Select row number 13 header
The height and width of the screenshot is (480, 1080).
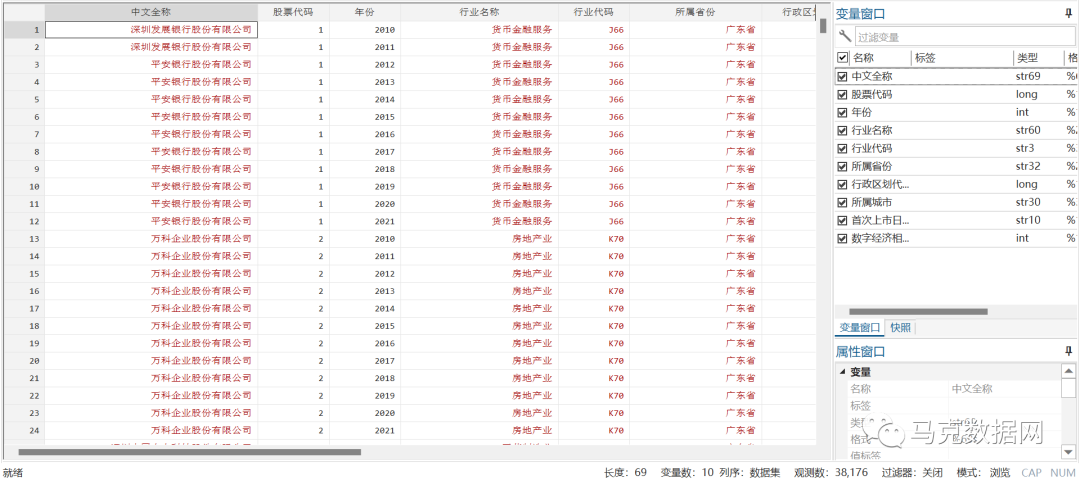(25, 238)
